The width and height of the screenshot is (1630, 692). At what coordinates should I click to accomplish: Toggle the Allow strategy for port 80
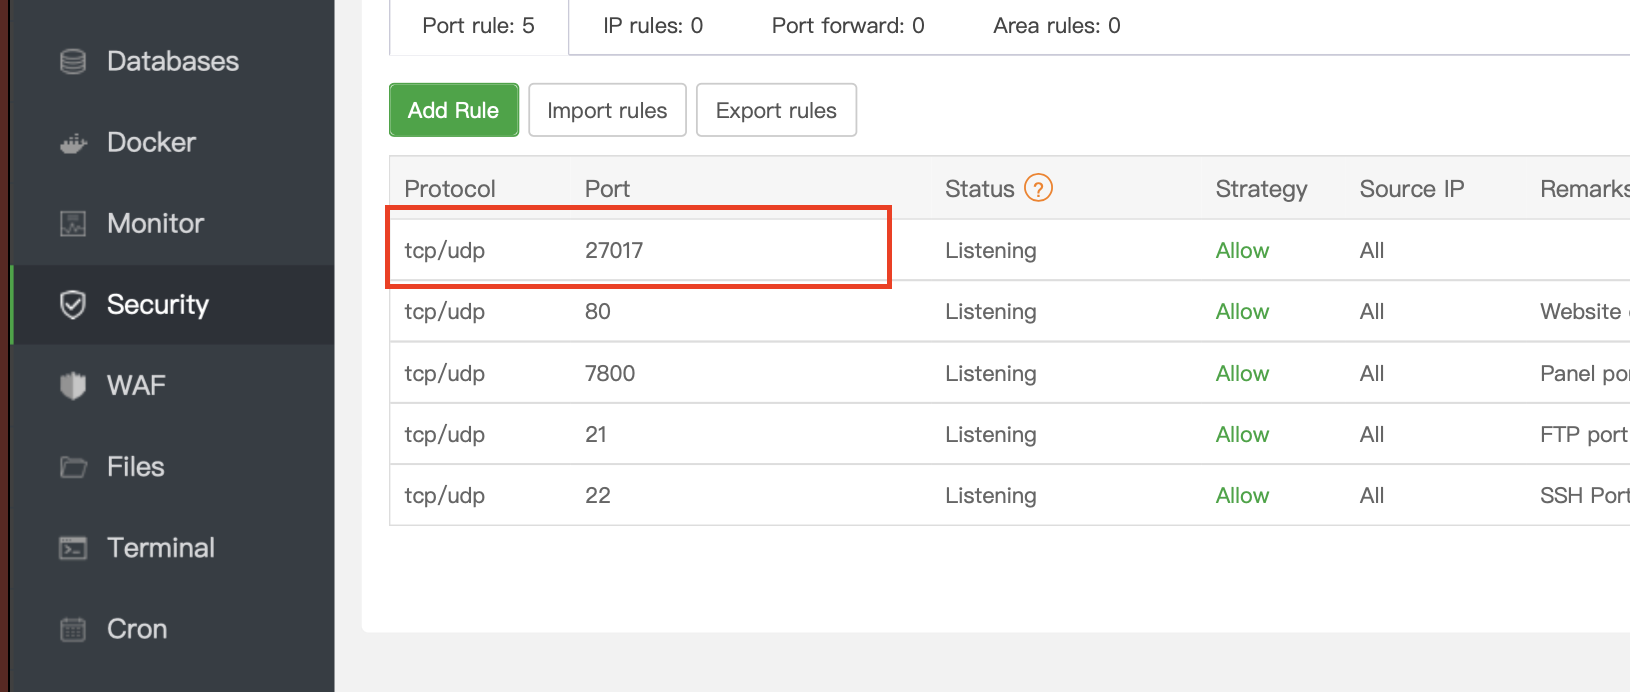point(1242,312)
